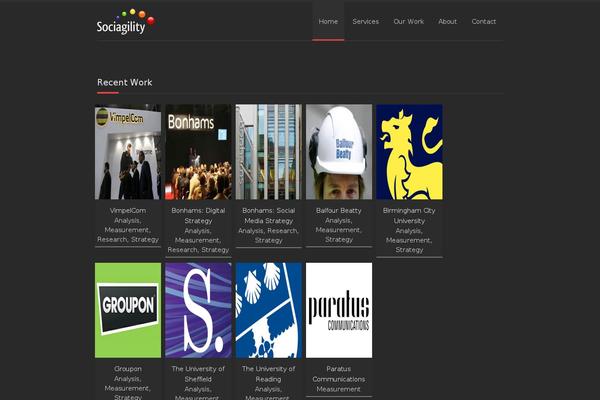This screenshot has width=600, height=400.
Task: Click Research, Strategy tags under Bonhams Digital Strategy
Action: (x=198, y=250)
